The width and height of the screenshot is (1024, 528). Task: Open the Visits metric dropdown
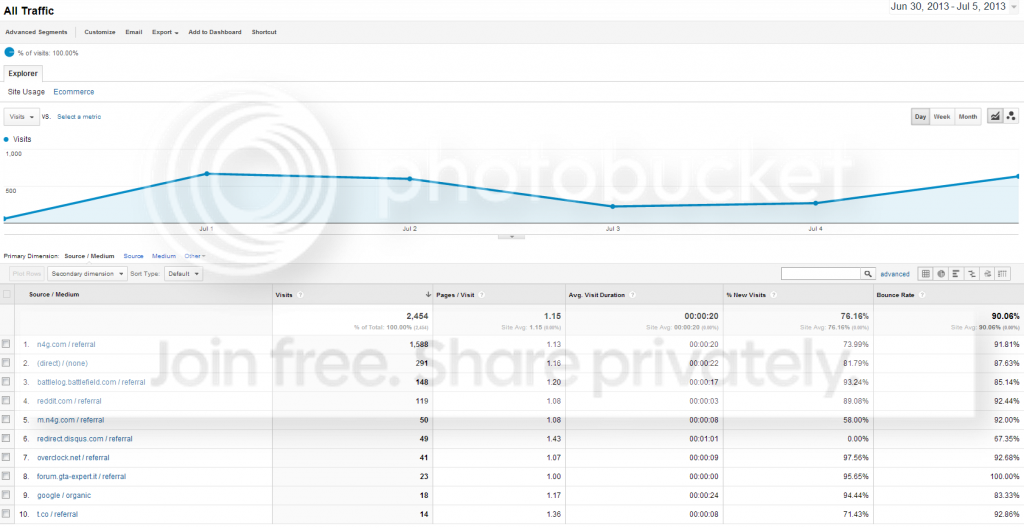pyautogui.click(x=22, y=116)
